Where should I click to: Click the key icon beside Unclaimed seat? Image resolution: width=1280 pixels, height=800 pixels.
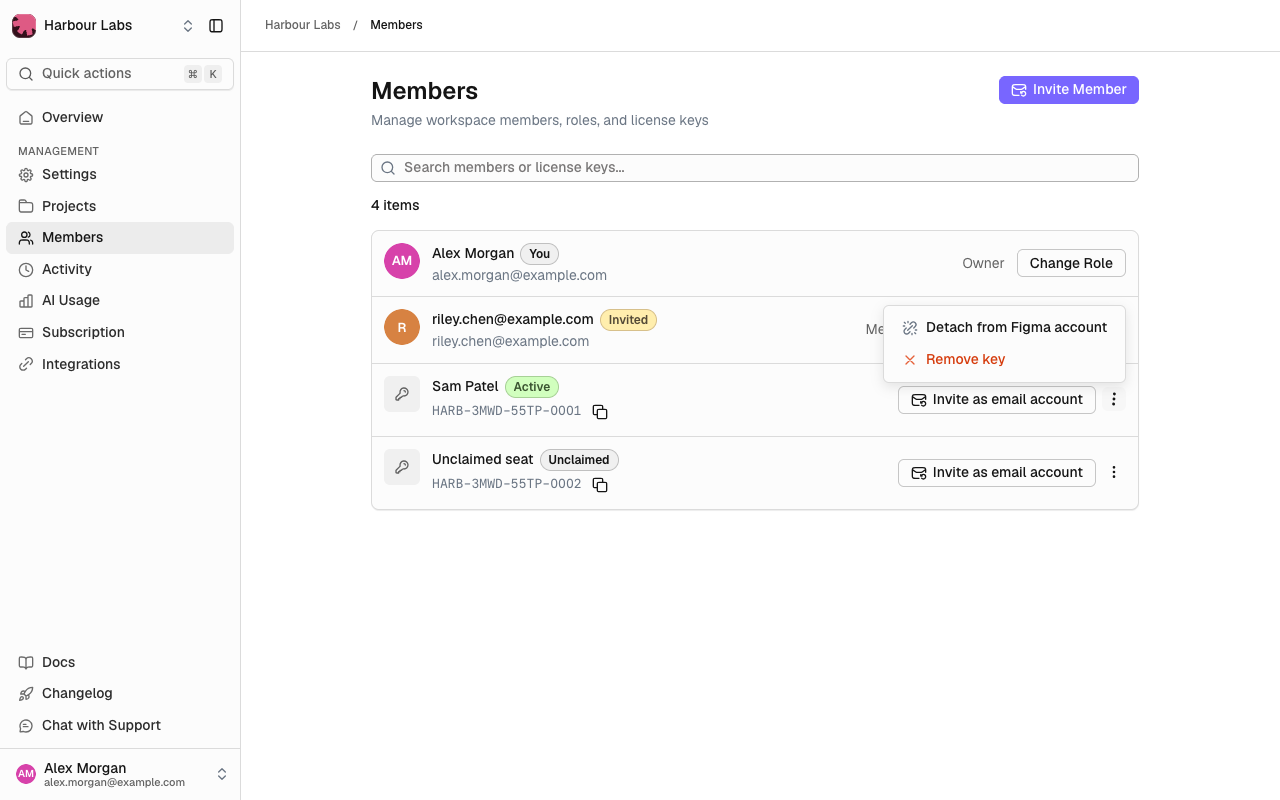[x=402, y=467]
